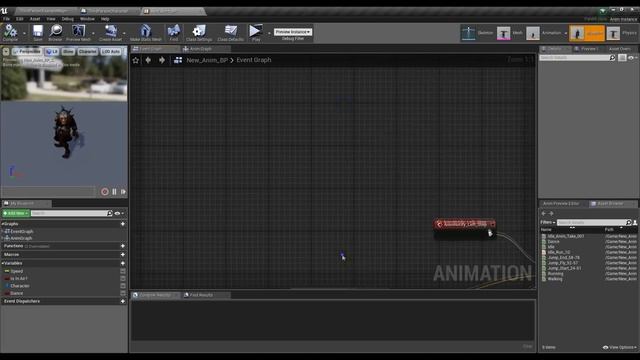Open the File menu

click(7, 19)
